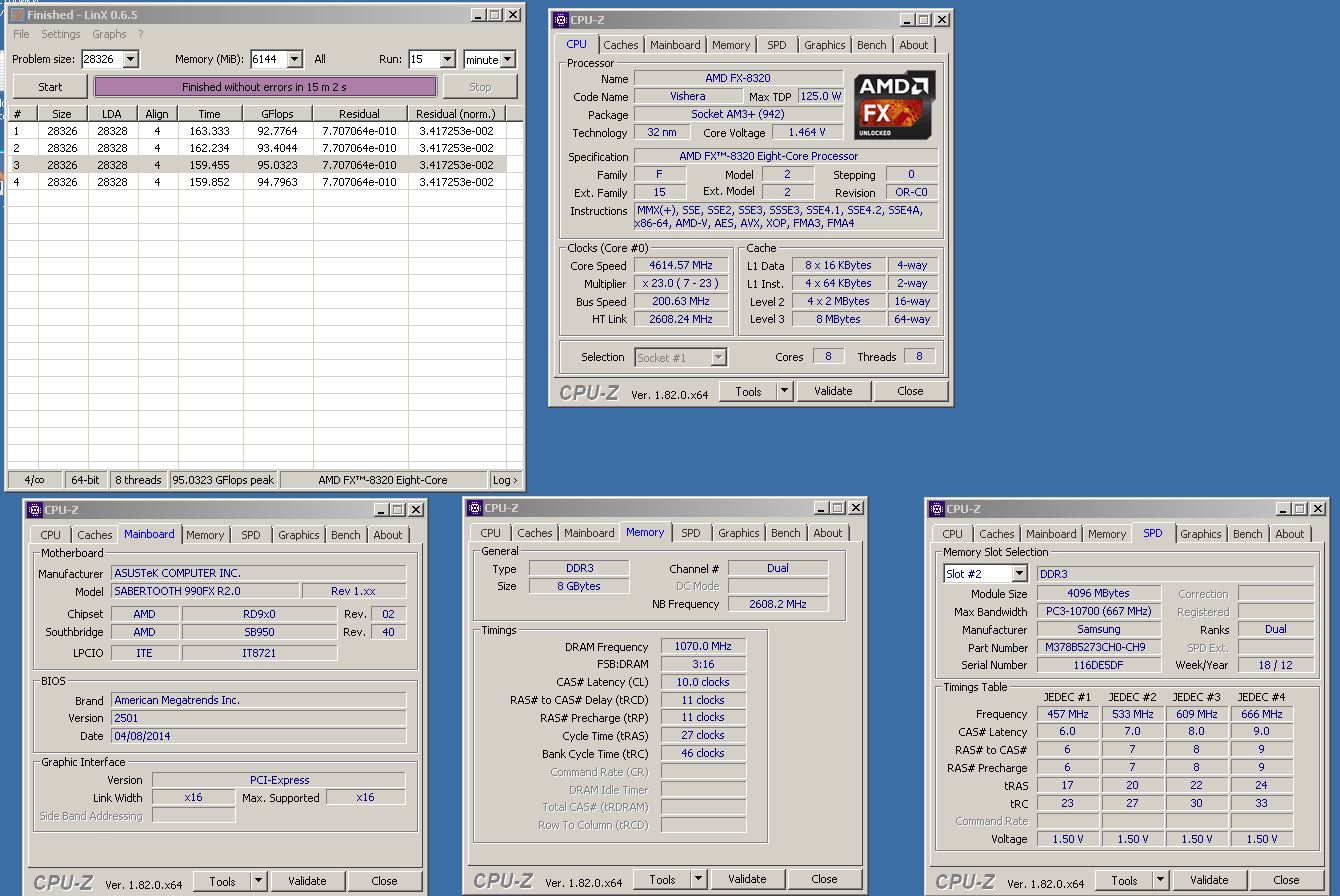Open the Settings menu in LinX
Viewport: 1340px width, 896px height.
(x=60, y=34)
